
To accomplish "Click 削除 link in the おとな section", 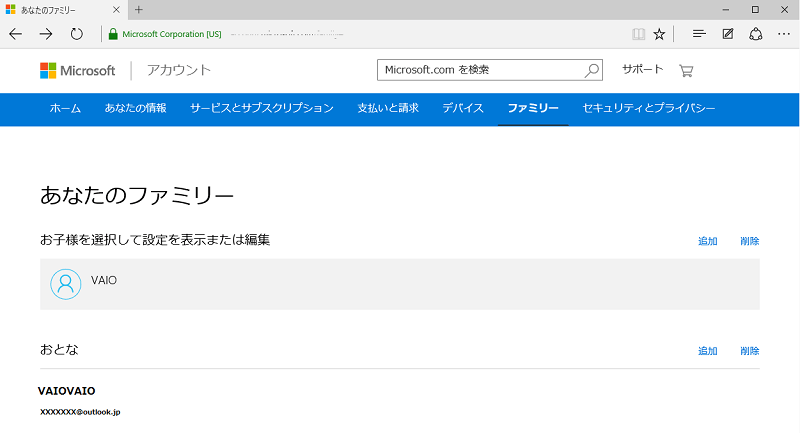I will click(x=749, y=351).
